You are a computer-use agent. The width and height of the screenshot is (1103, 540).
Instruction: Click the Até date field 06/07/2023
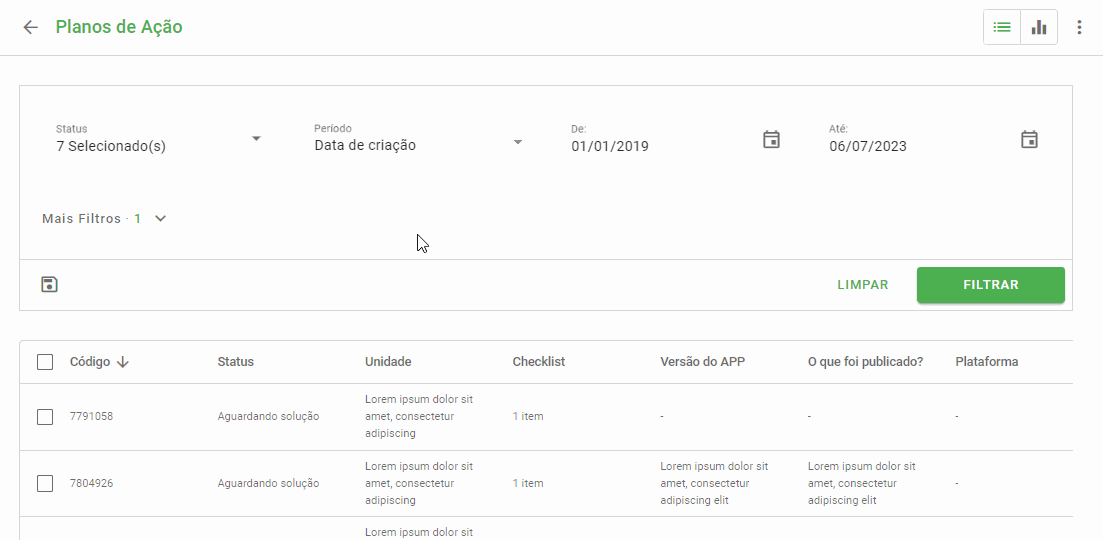(868, 147)
